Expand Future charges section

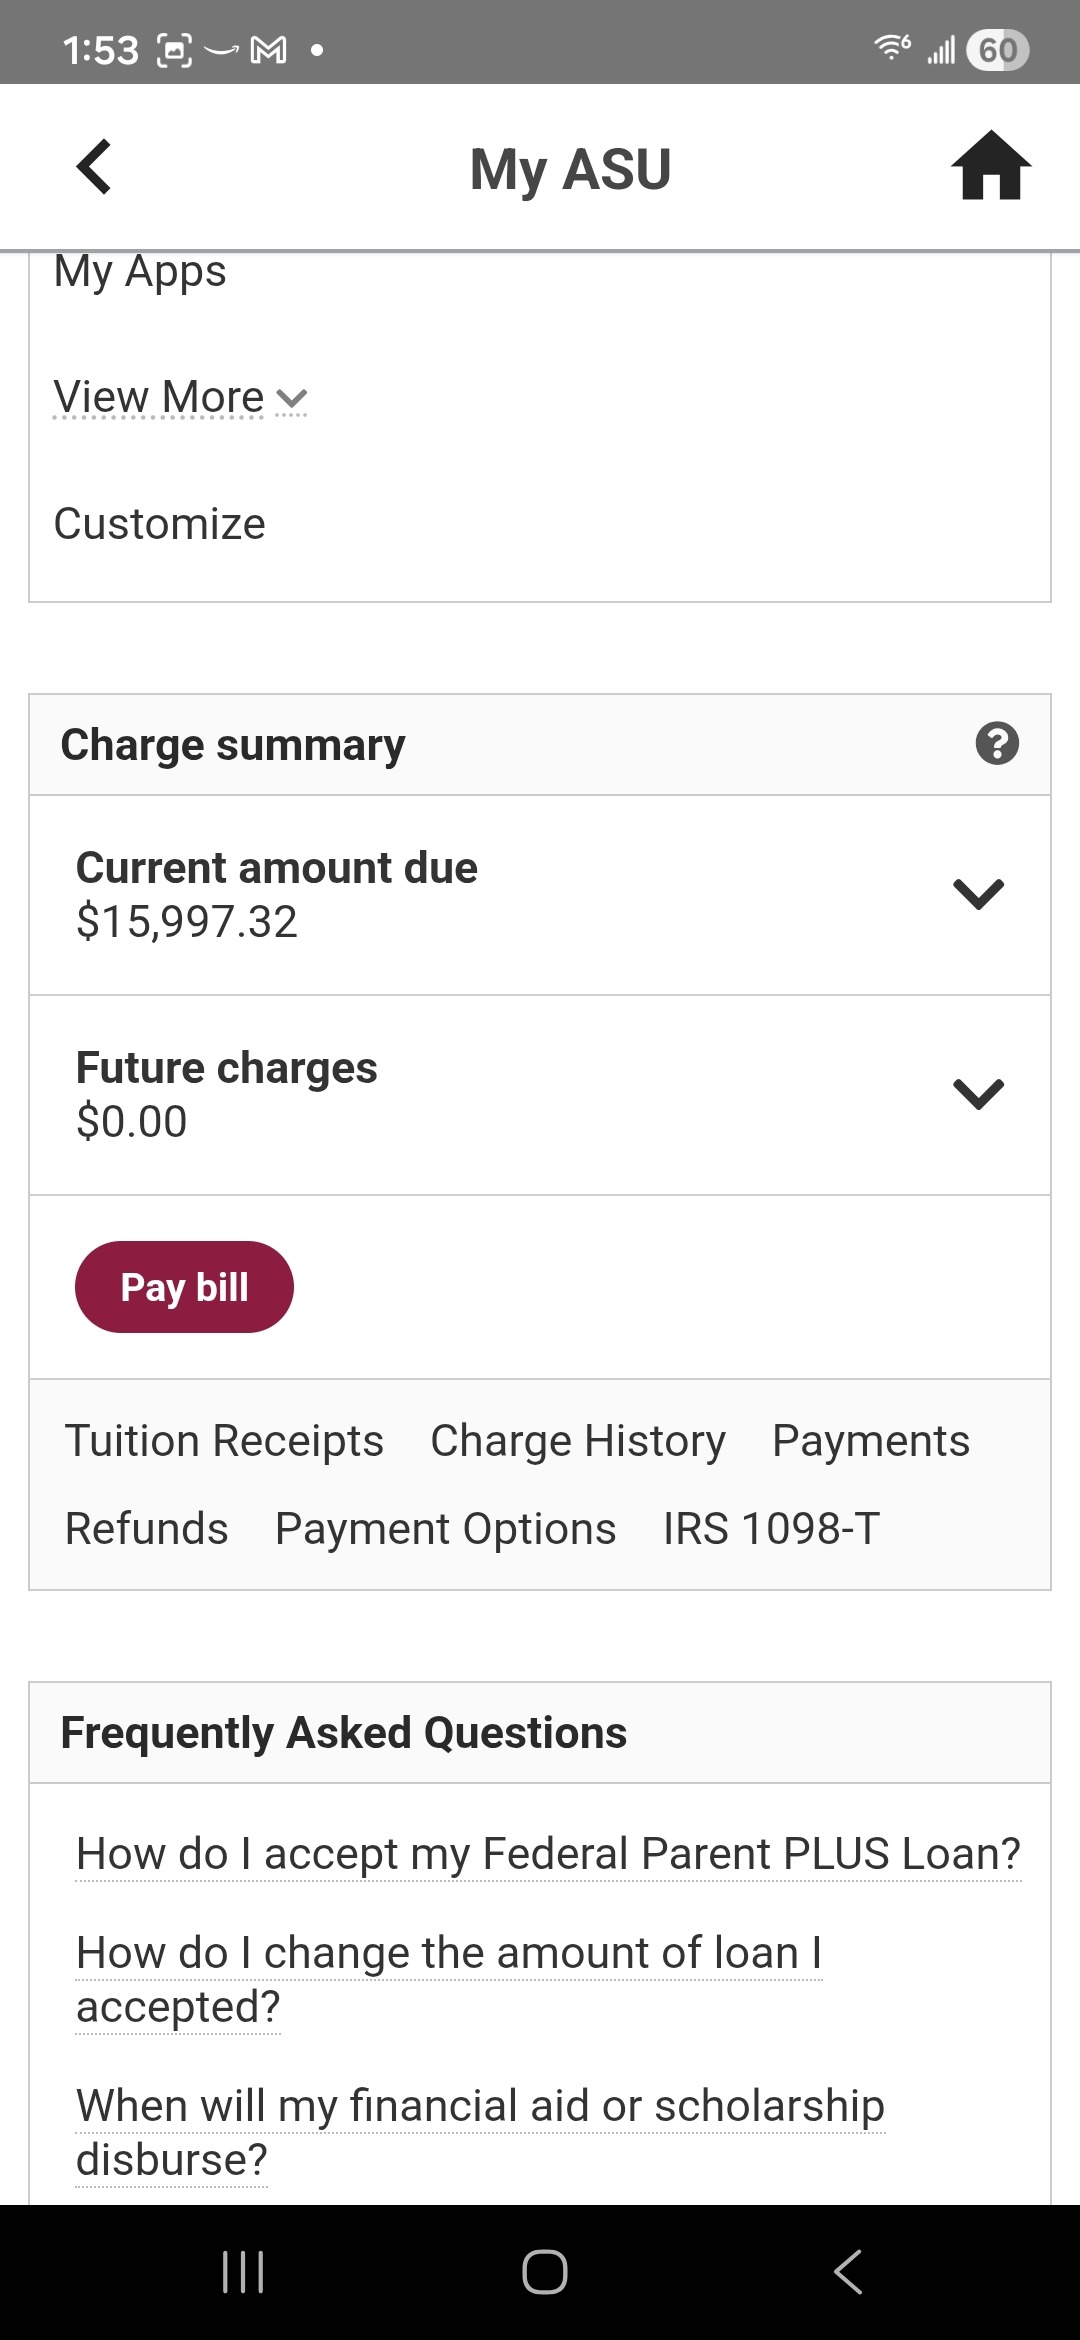[x=978, y=1094]
